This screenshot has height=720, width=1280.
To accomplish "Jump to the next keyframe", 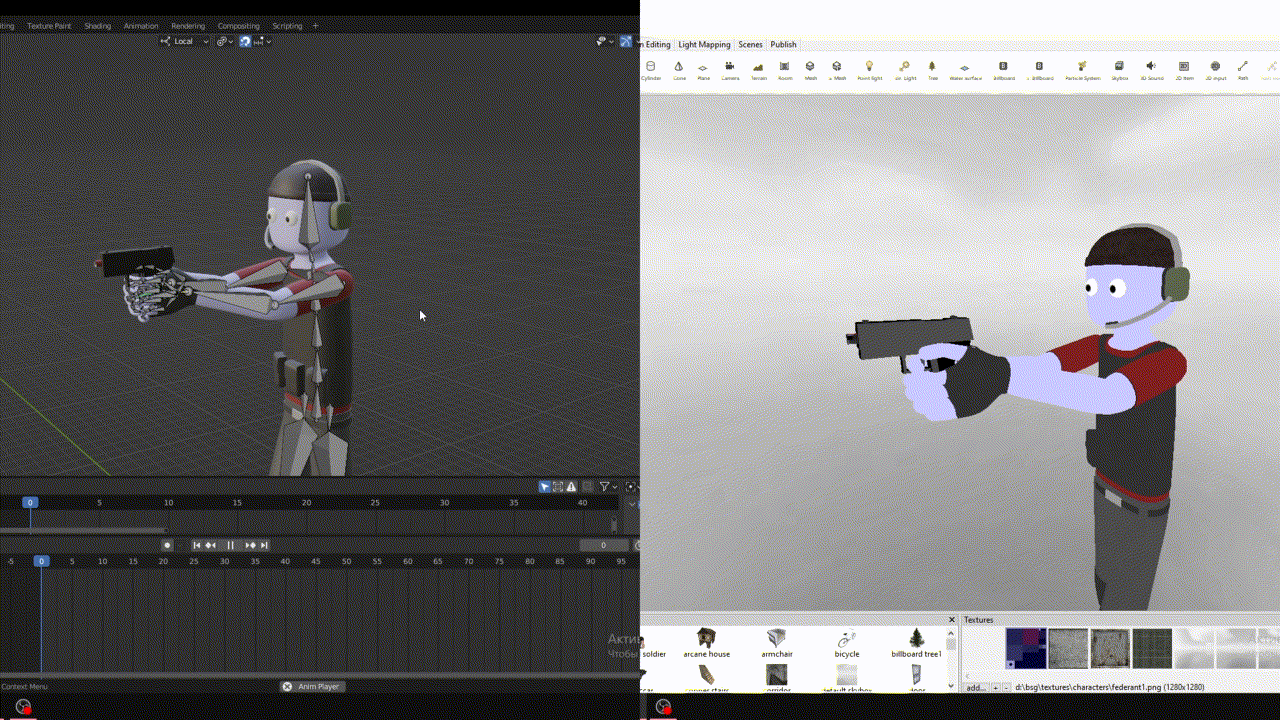I will pyautogui.click(x=250, y=545).
